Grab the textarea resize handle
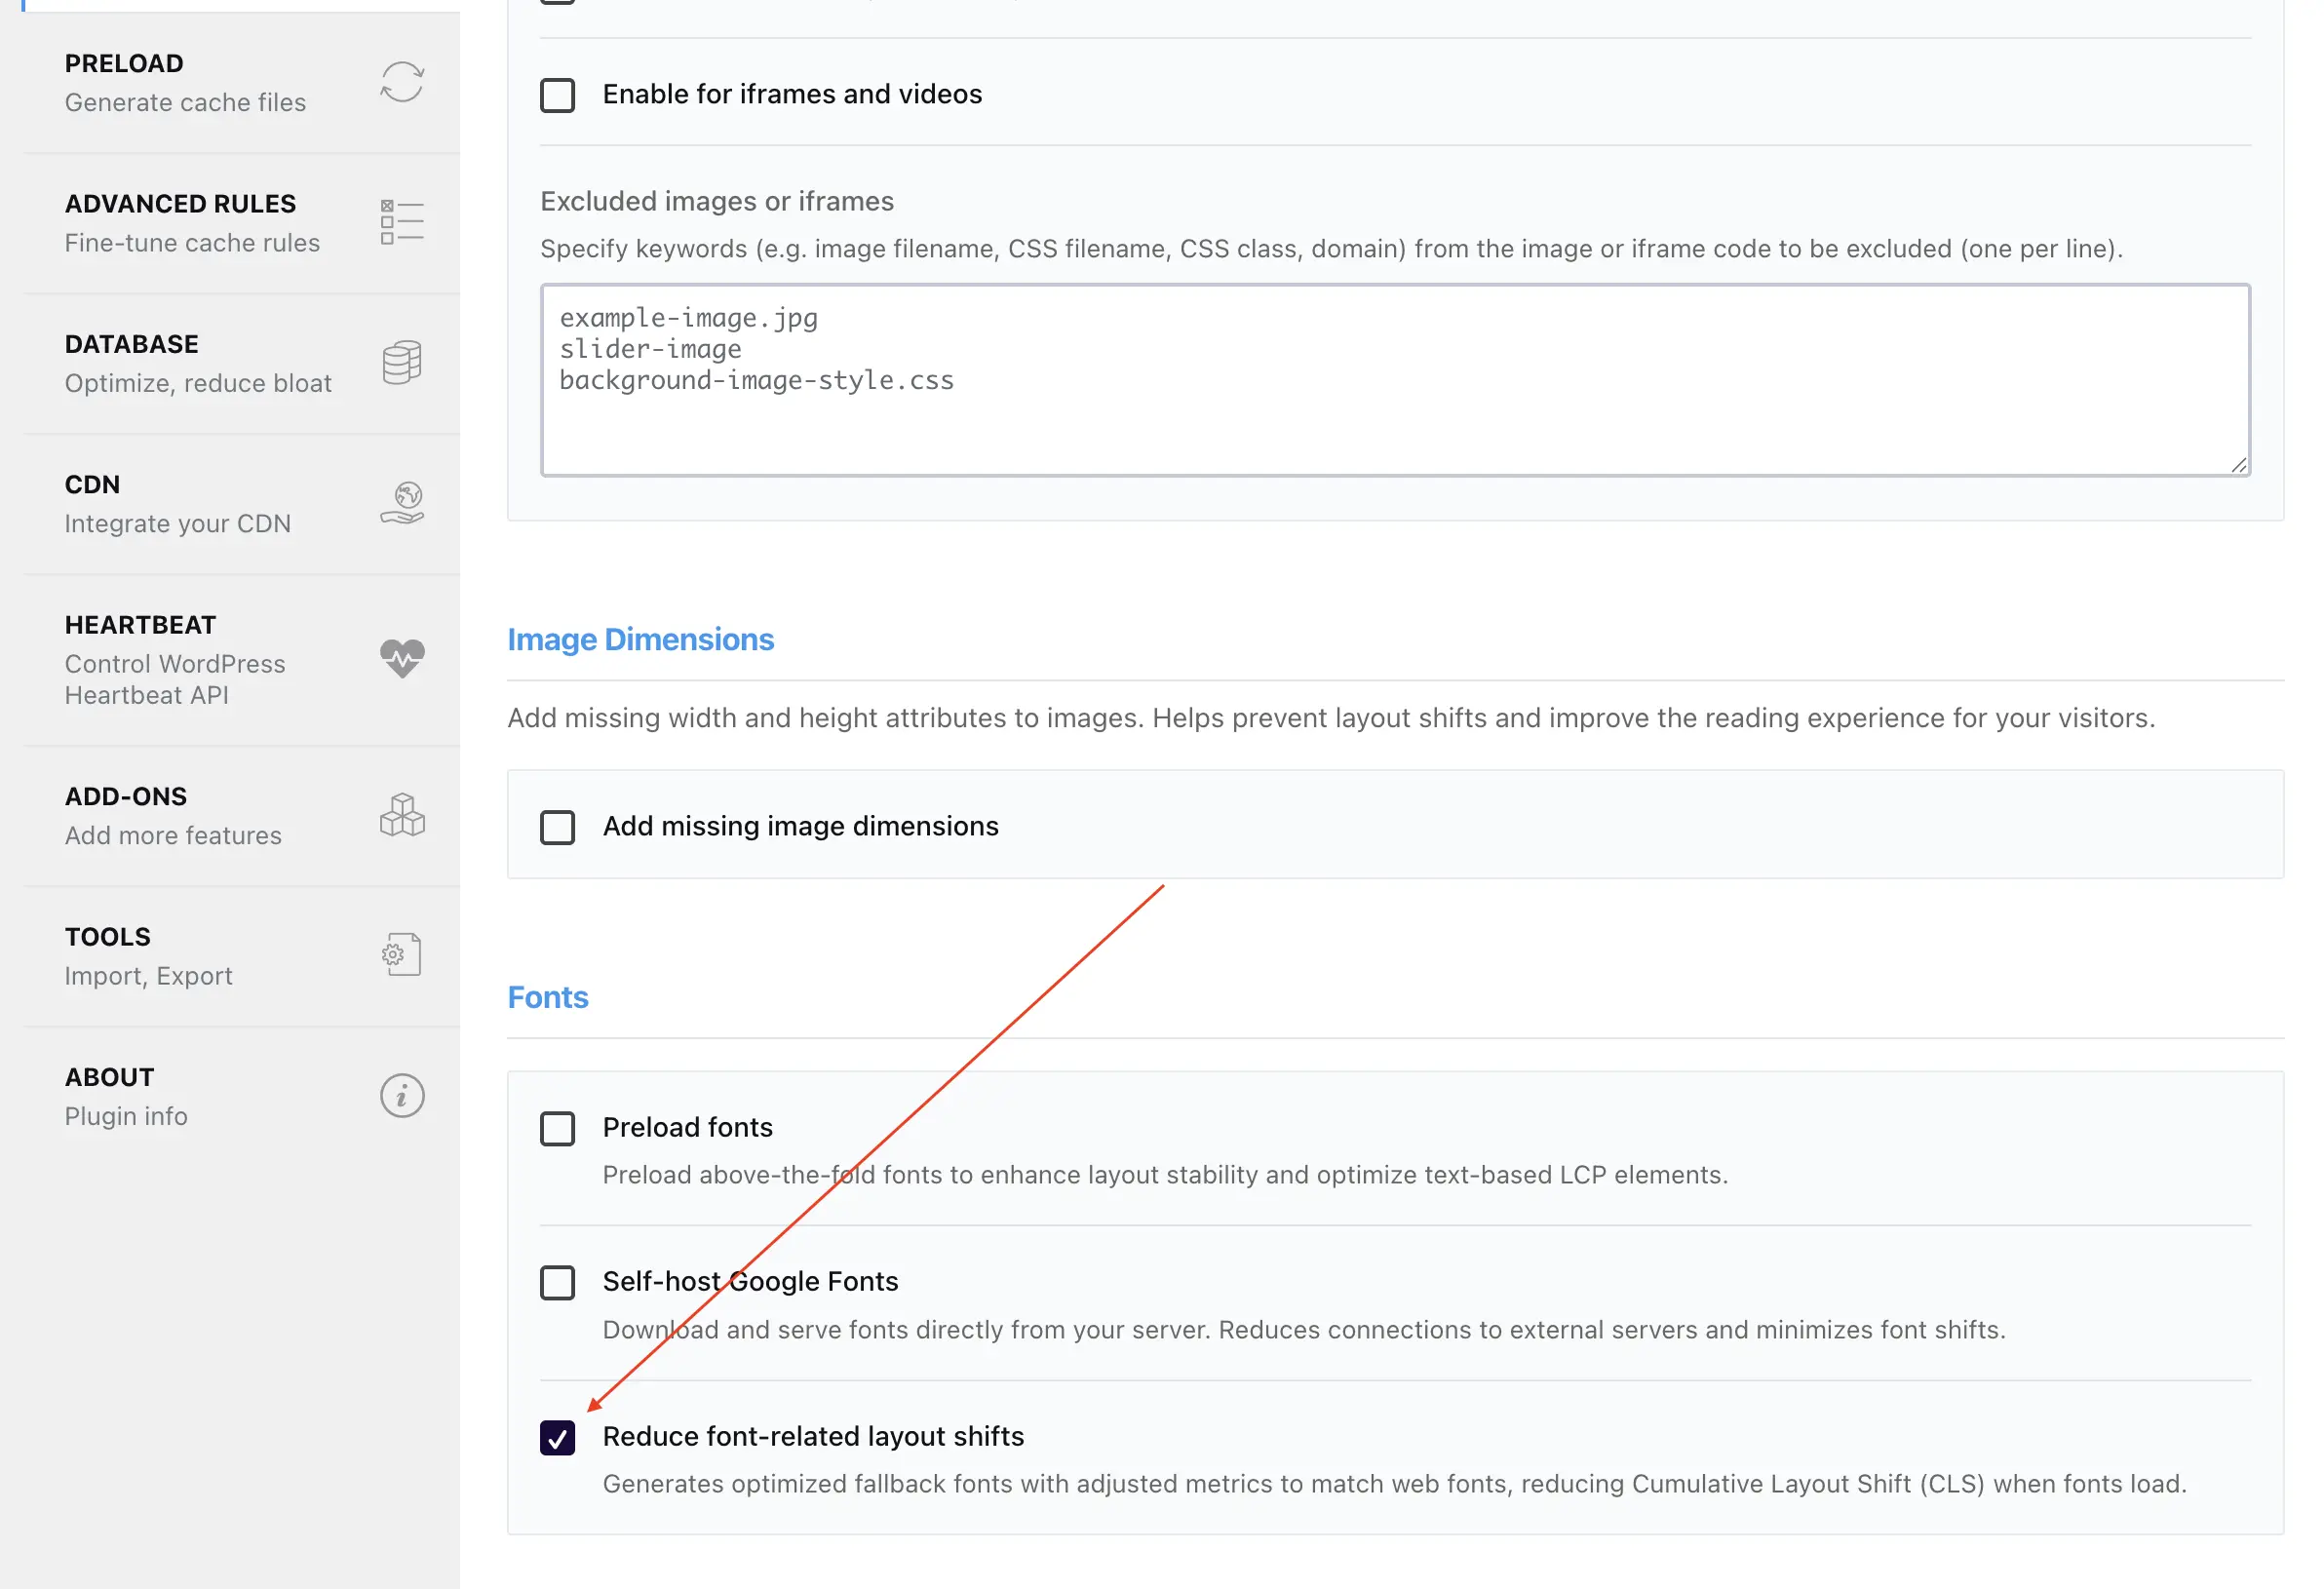2324x1589 pixels. 2238,465
